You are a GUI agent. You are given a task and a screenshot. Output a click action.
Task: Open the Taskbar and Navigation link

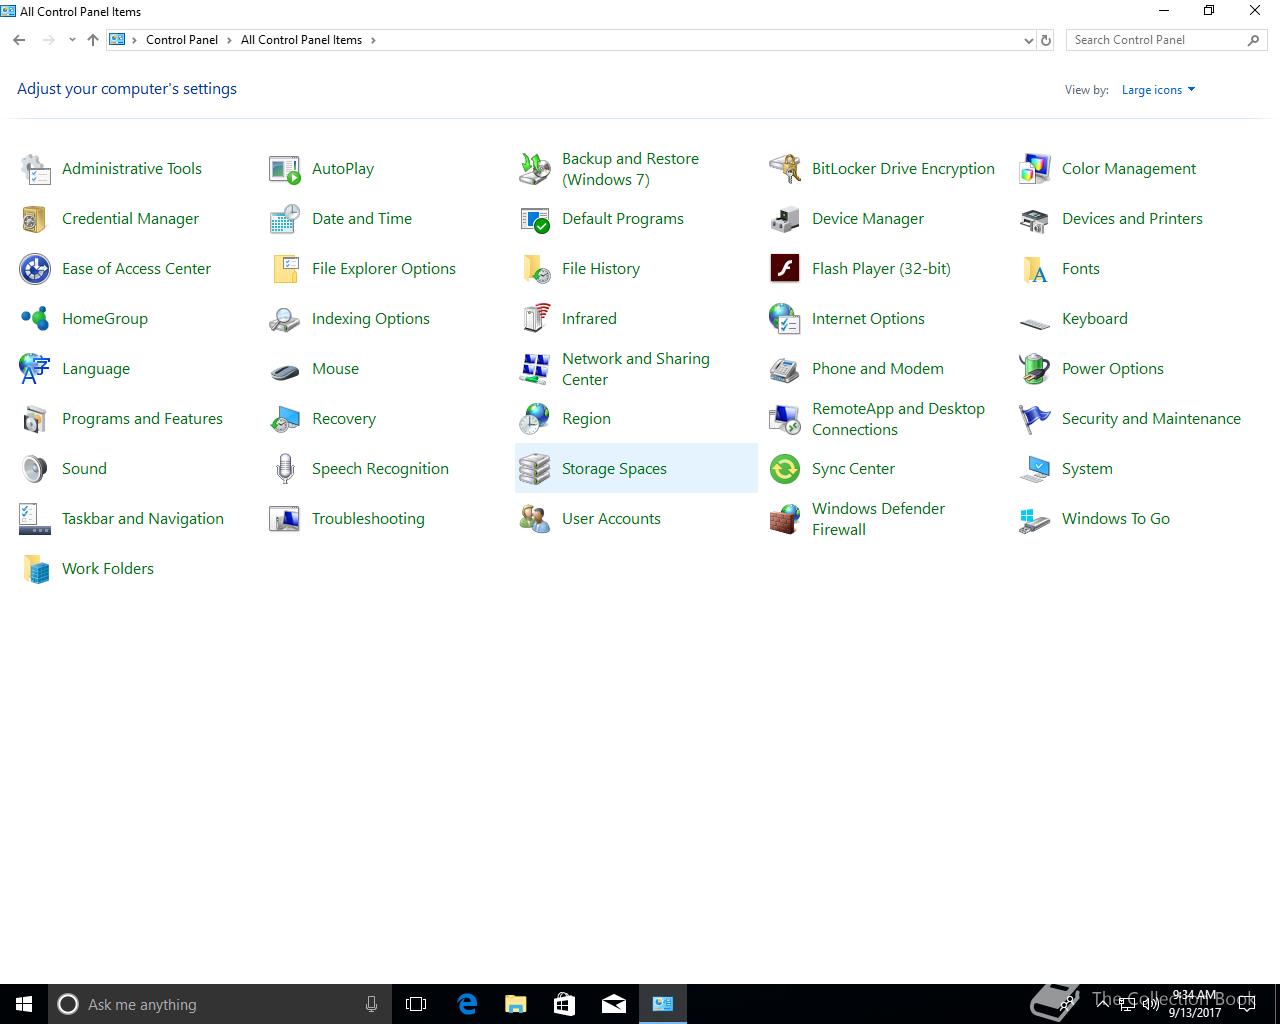[x=143, y=519]
